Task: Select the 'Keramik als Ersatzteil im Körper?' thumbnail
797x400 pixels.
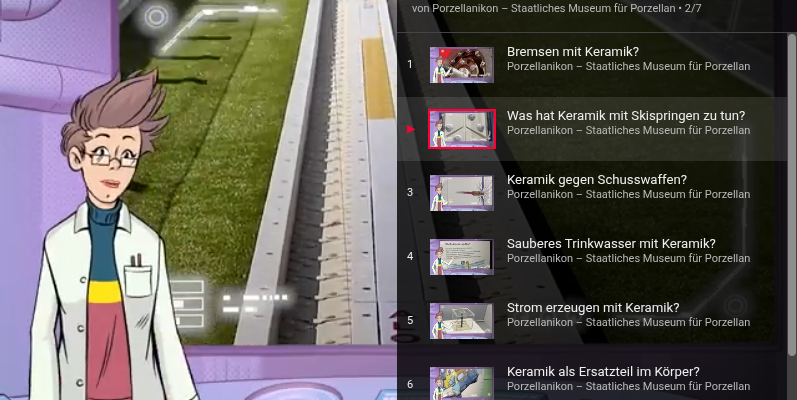Action: [462, 383]
